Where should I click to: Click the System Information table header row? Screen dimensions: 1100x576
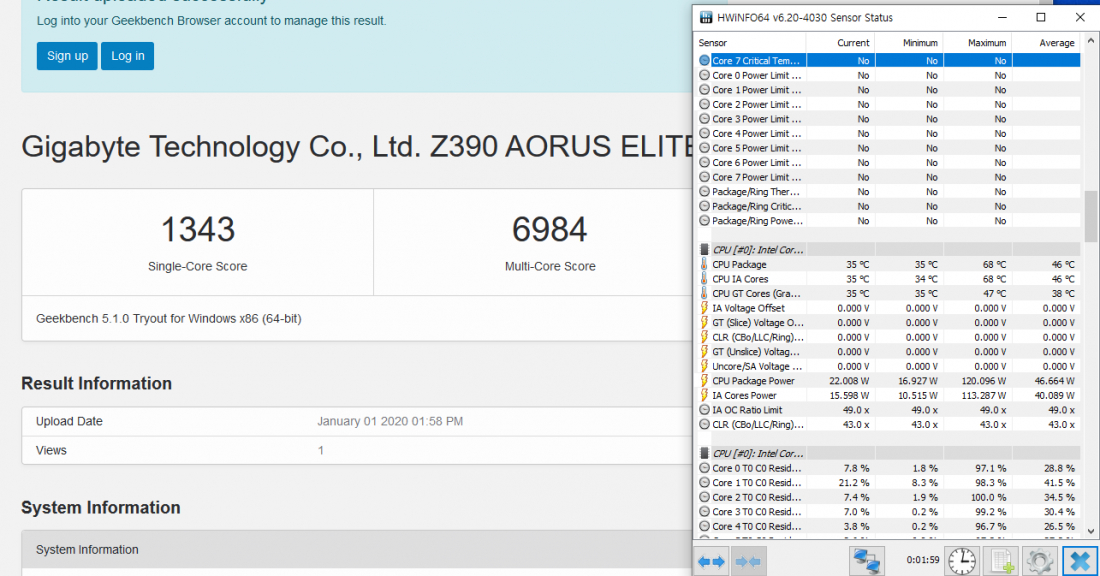pyautogui.click(x=357, y=550)
